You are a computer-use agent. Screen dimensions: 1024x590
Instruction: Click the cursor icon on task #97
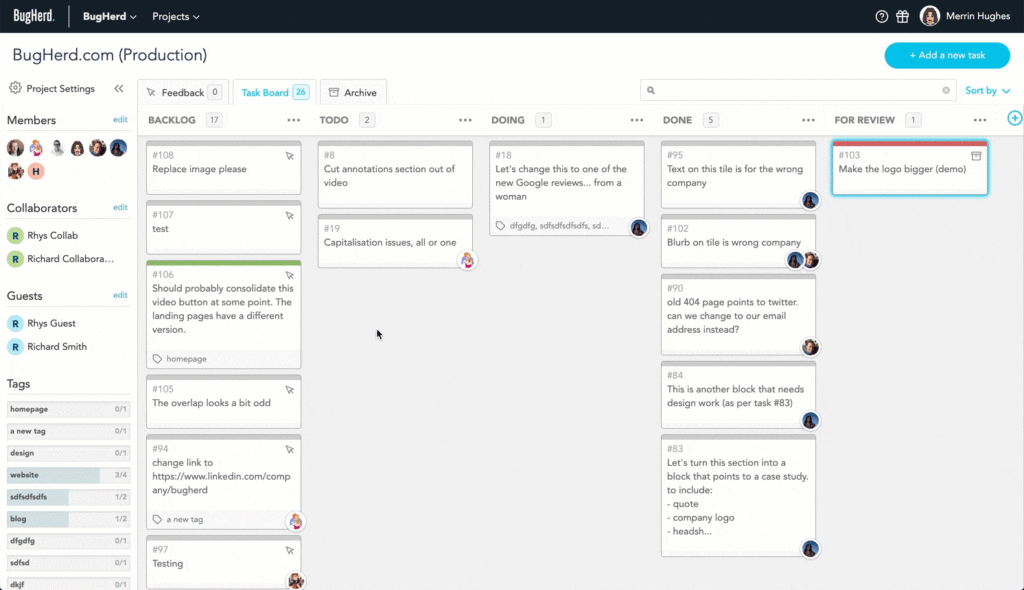289,551
